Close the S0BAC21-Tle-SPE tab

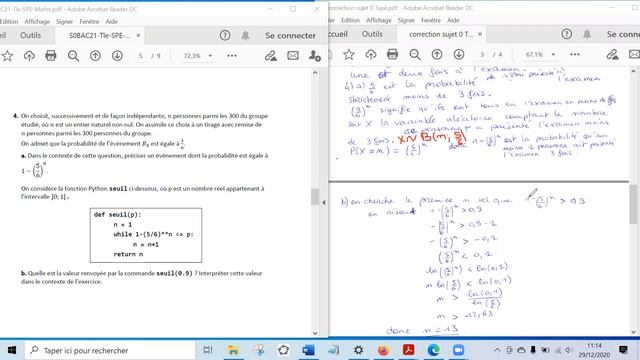click(138, 36)
